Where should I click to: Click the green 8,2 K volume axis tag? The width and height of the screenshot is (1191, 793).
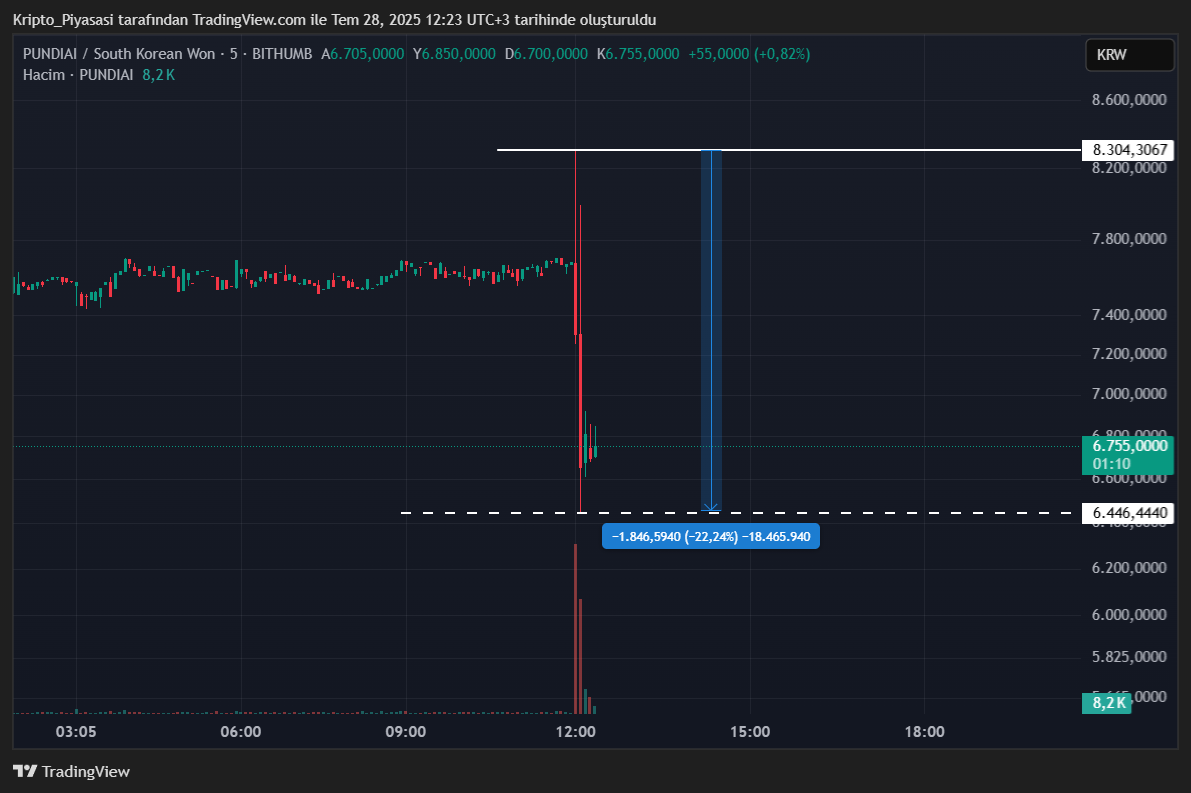click(x=1108, y=703)
